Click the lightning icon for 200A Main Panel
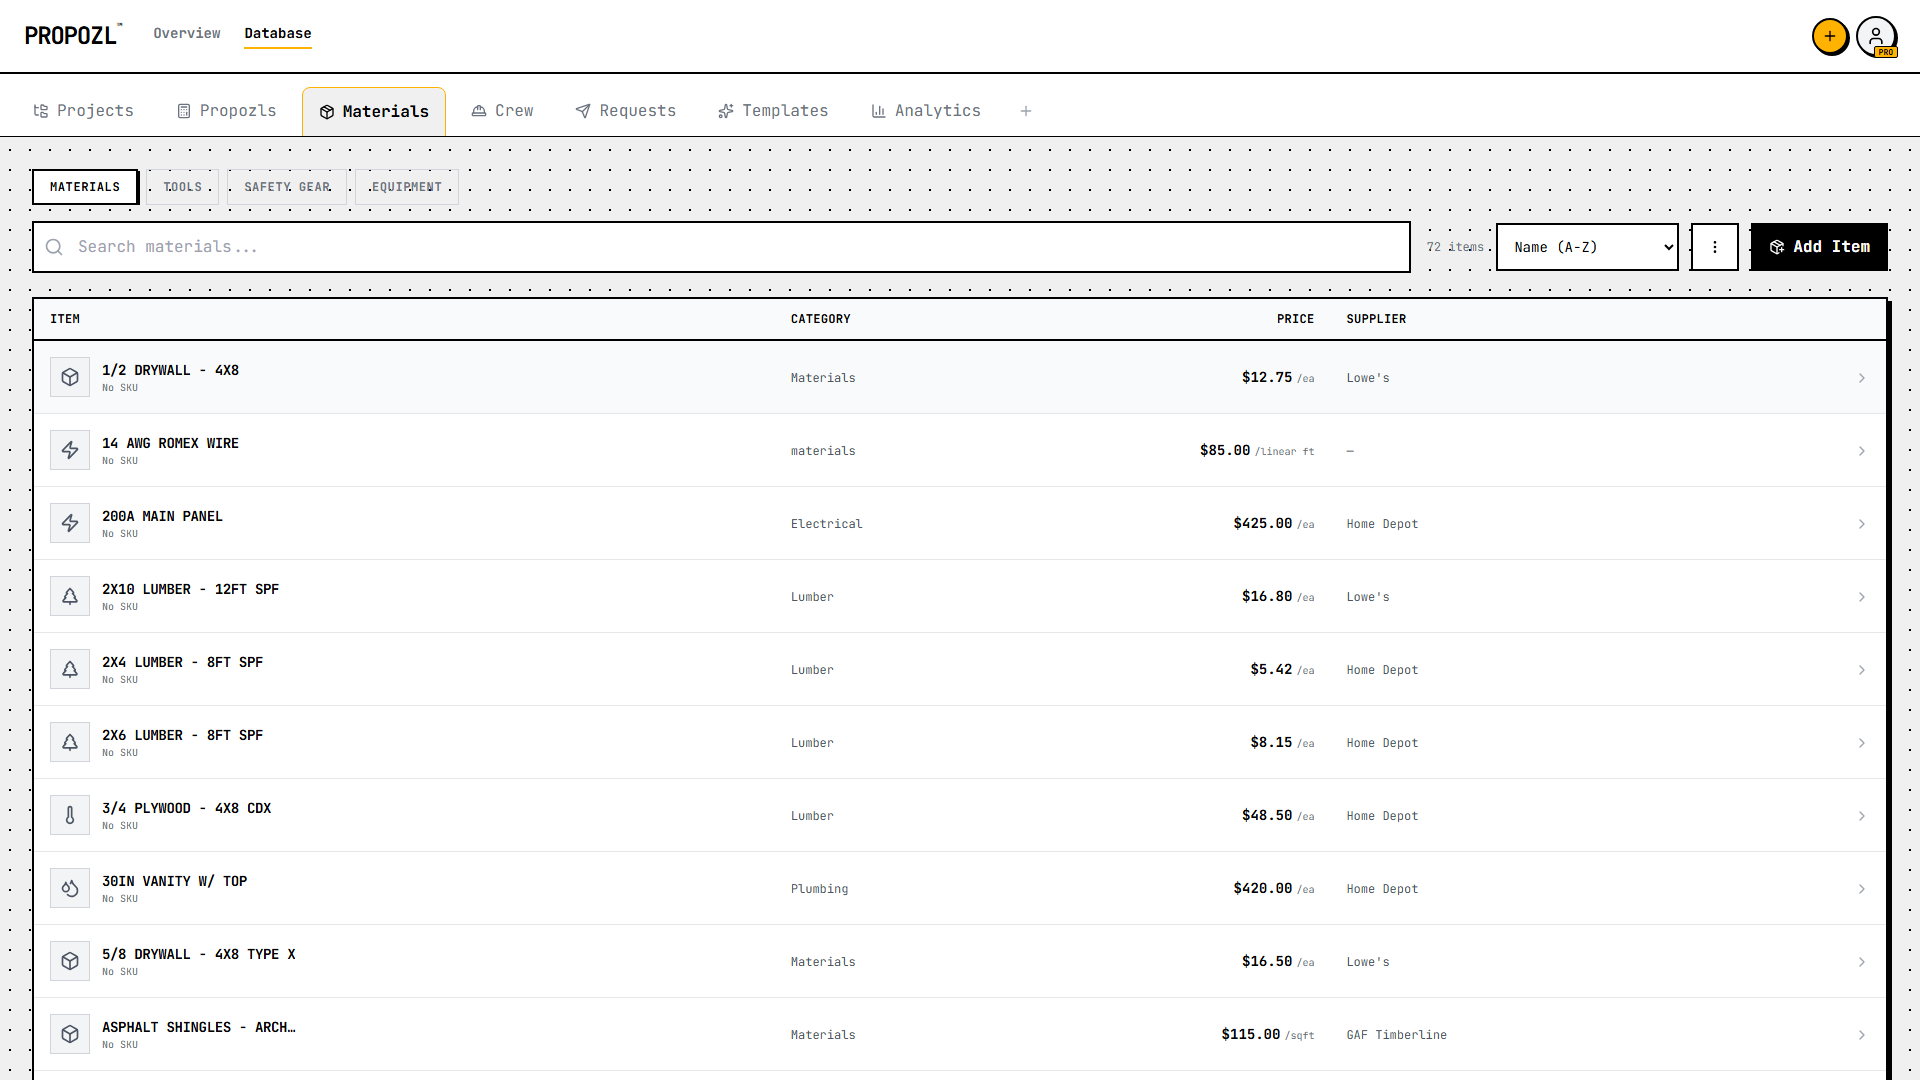1920x1080 pixels. click(70, 523)
